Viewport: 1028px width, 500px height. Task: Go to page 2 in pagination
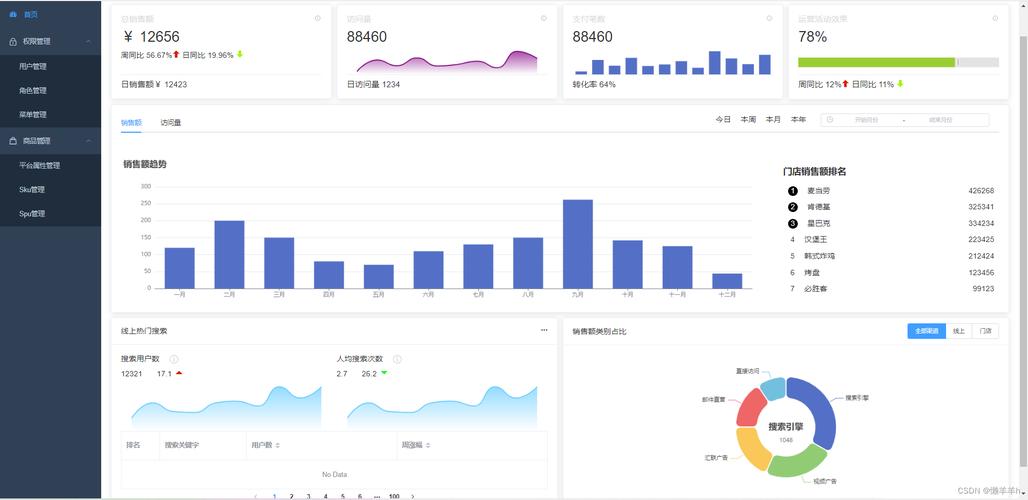[x=291, y=496]
